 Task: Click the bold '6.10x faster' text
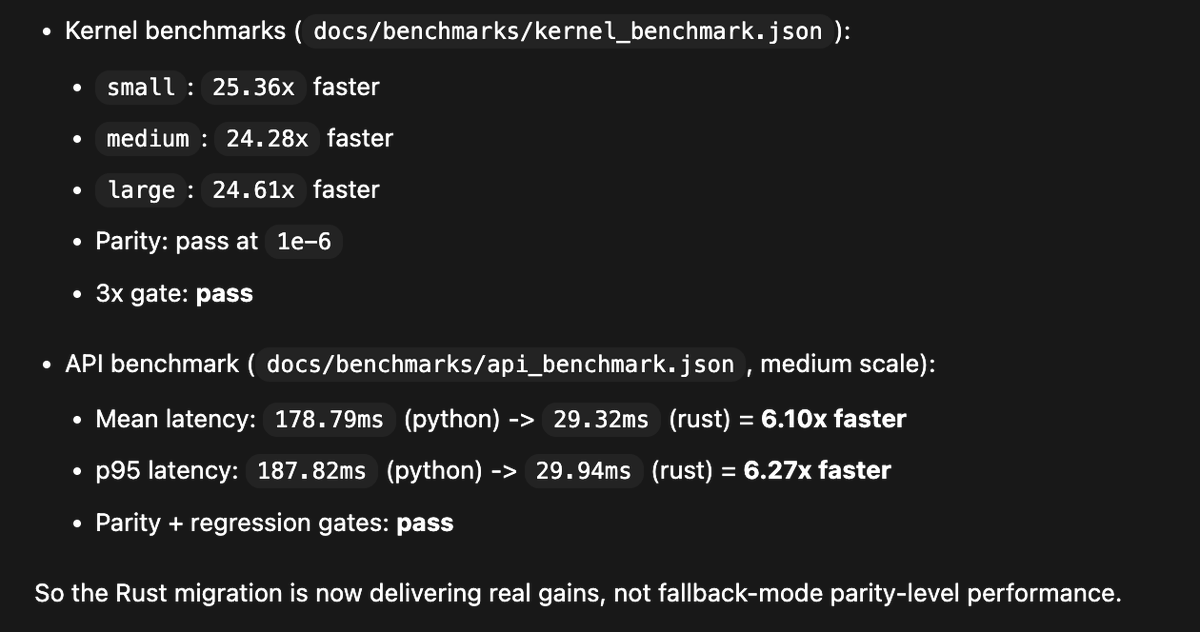point(833,419)
